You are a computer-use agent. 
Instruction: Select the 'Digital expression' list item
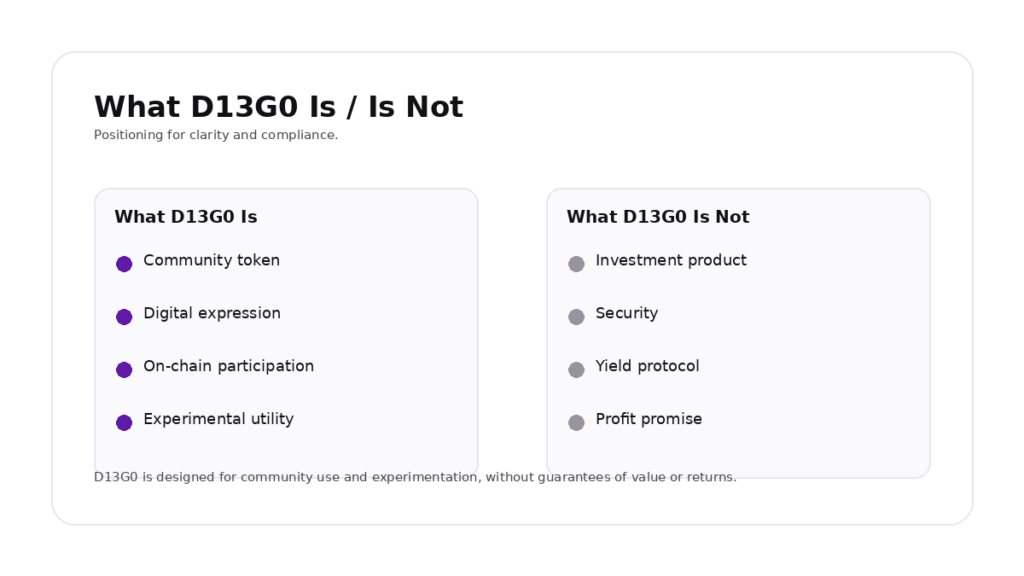coord(211,314)
